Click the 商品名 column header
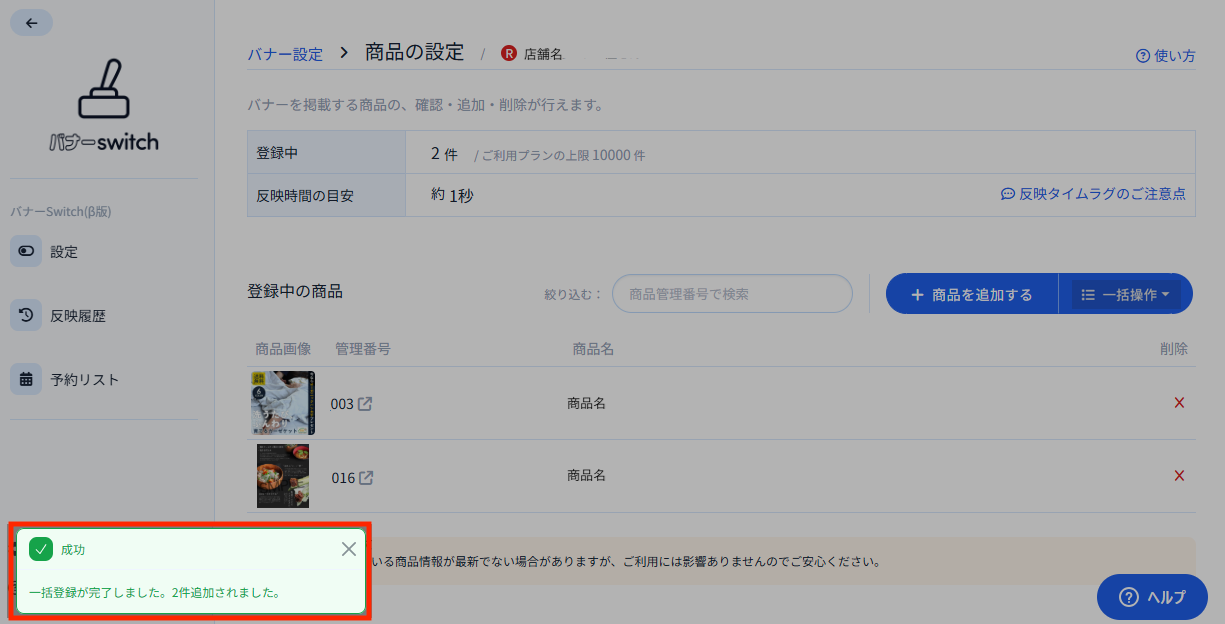 pyautogui.click(x=593, y=349)
